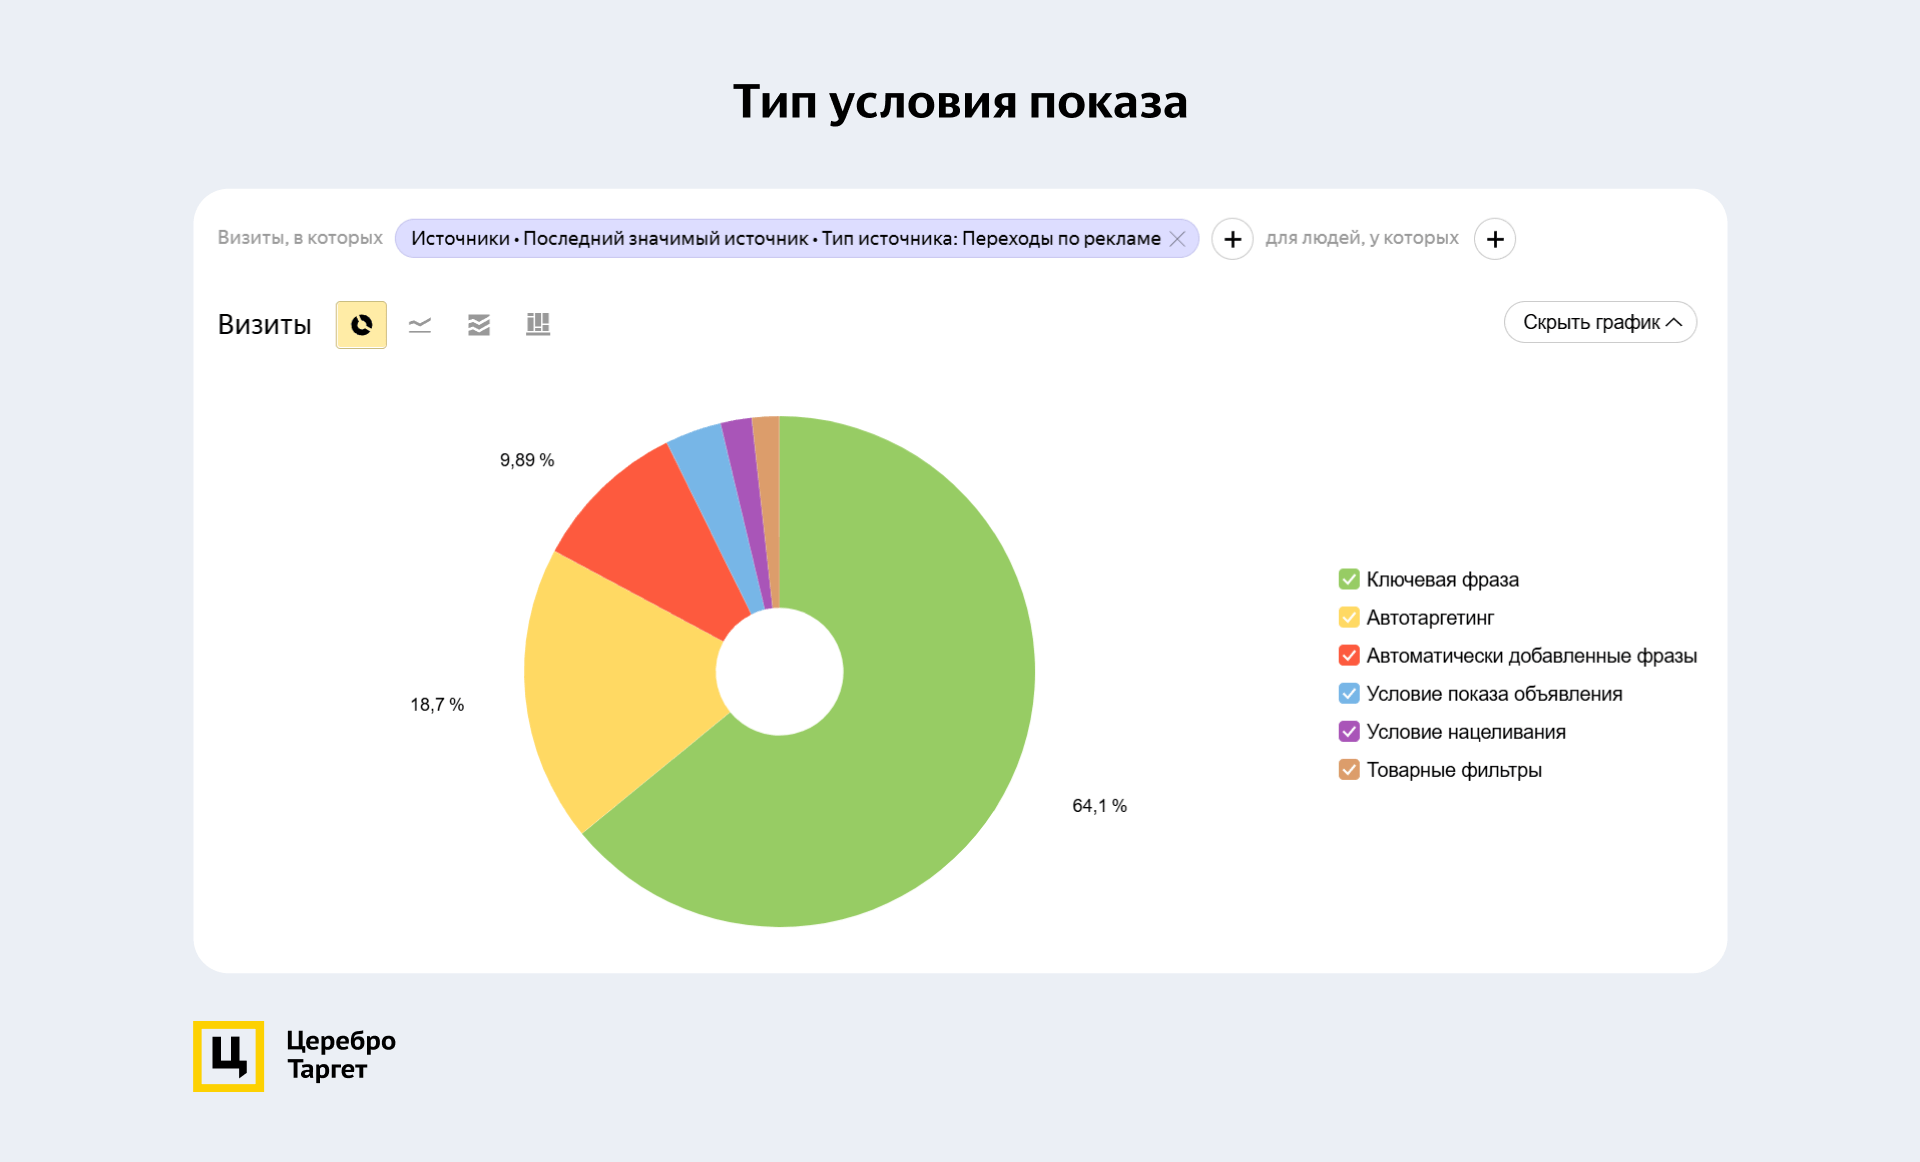This screenshot has height=1162, width=1920.
Task: Switch to stacked area chart icon
Action: tap(479, 325)
